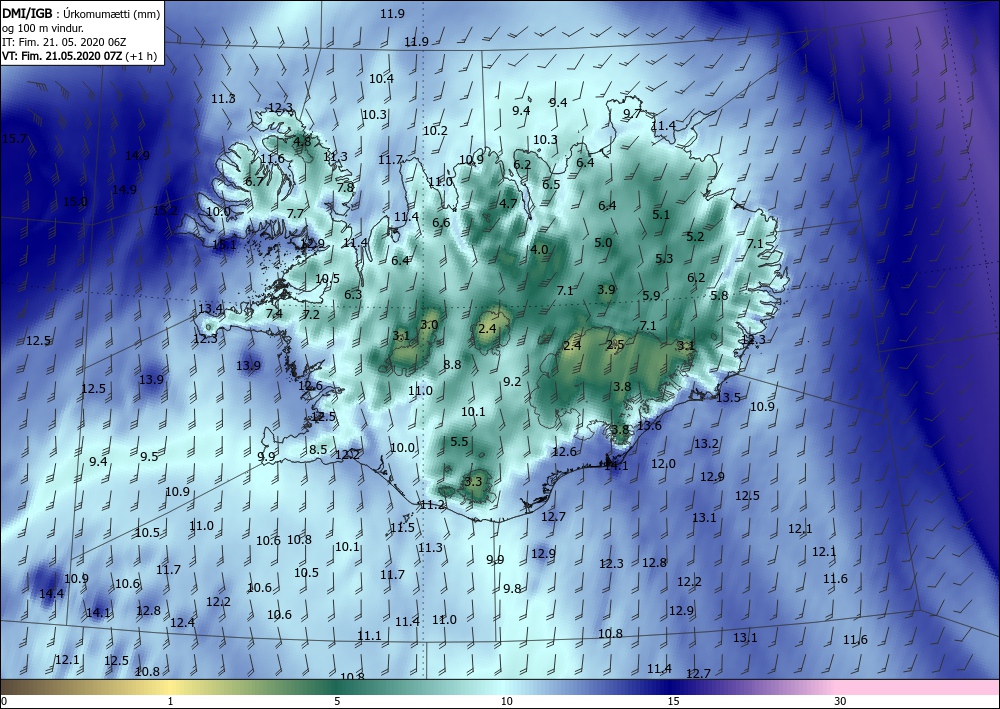Click the '5' label on the color scale

coord(337,701)
